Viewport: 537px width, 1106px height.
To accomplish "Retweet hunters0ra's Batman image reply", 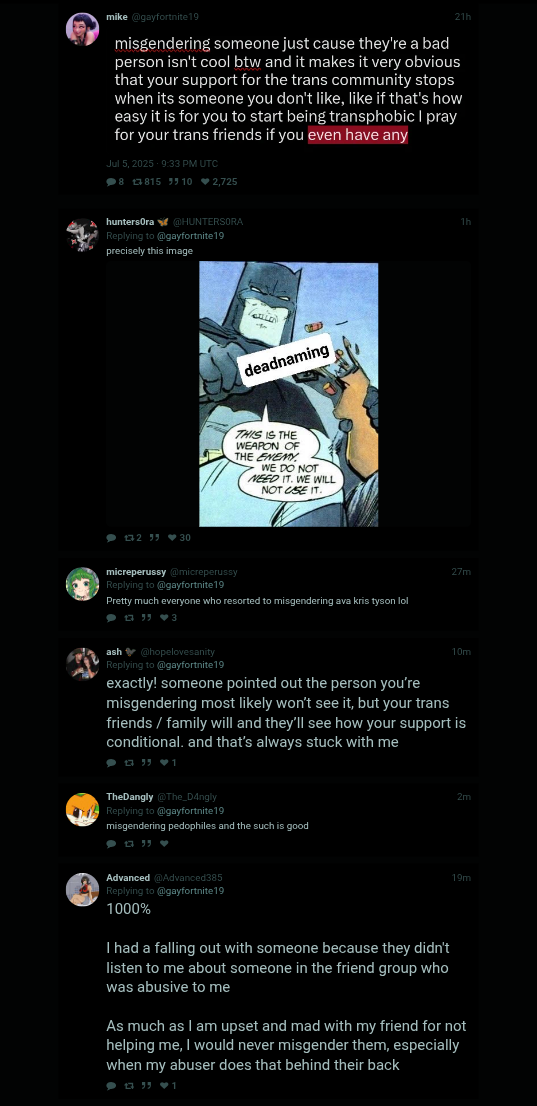I will pos(128,537).
